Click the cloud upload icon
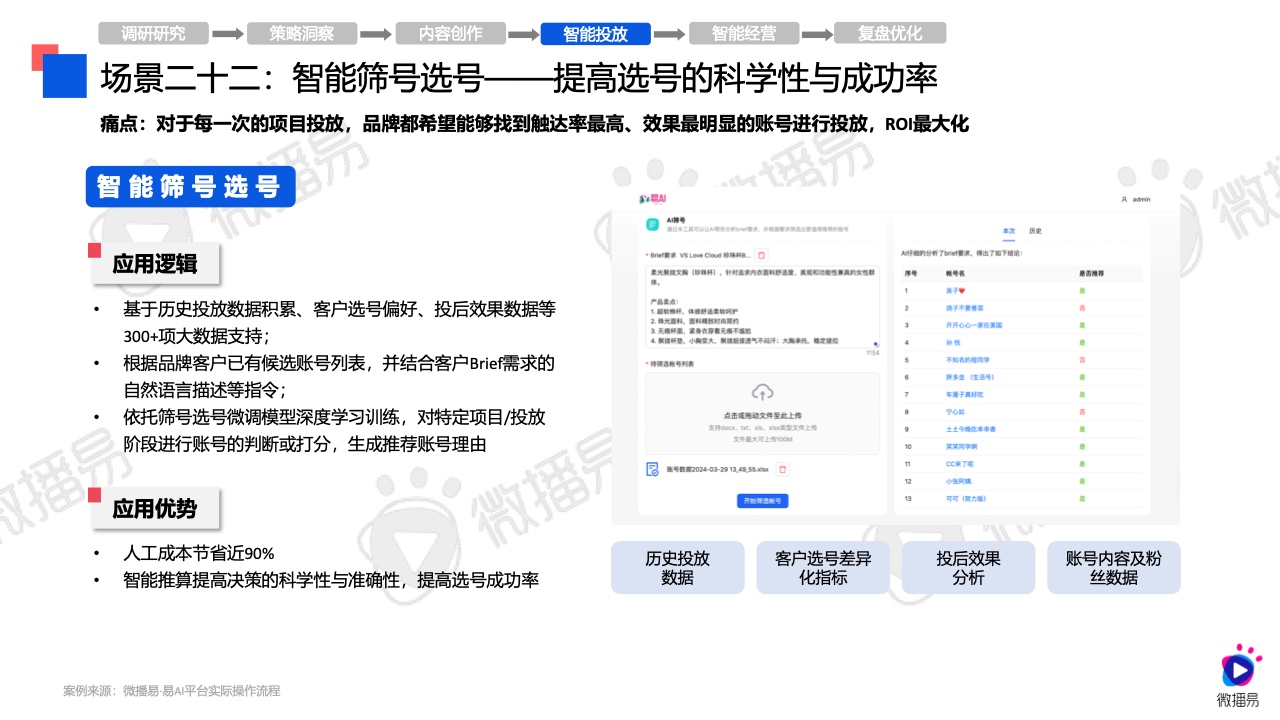The height and width of the screenshot is (720, 1280). (762, 391)
